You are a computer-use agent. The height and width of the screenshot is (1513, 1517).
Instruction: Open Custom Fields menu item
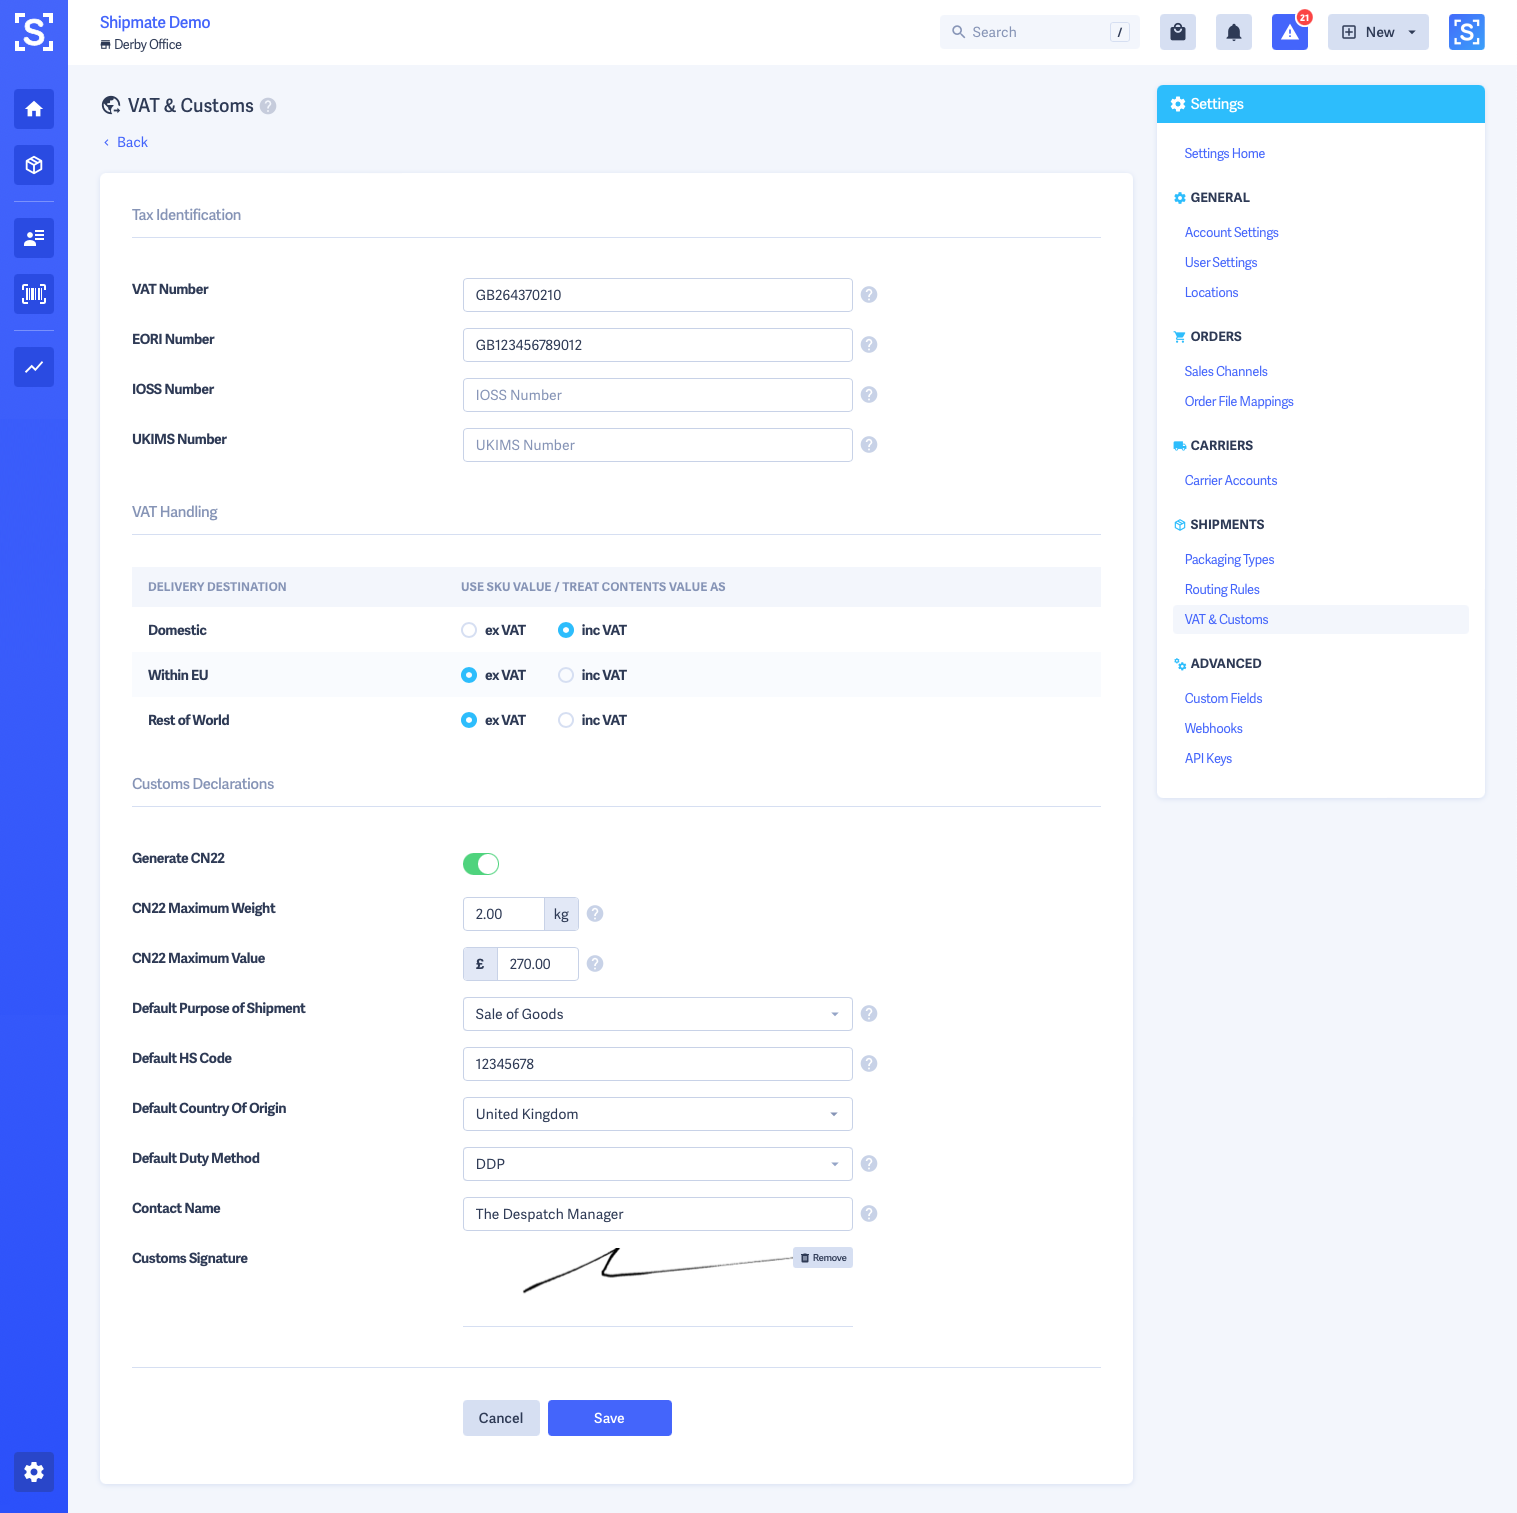[1223, 698]
